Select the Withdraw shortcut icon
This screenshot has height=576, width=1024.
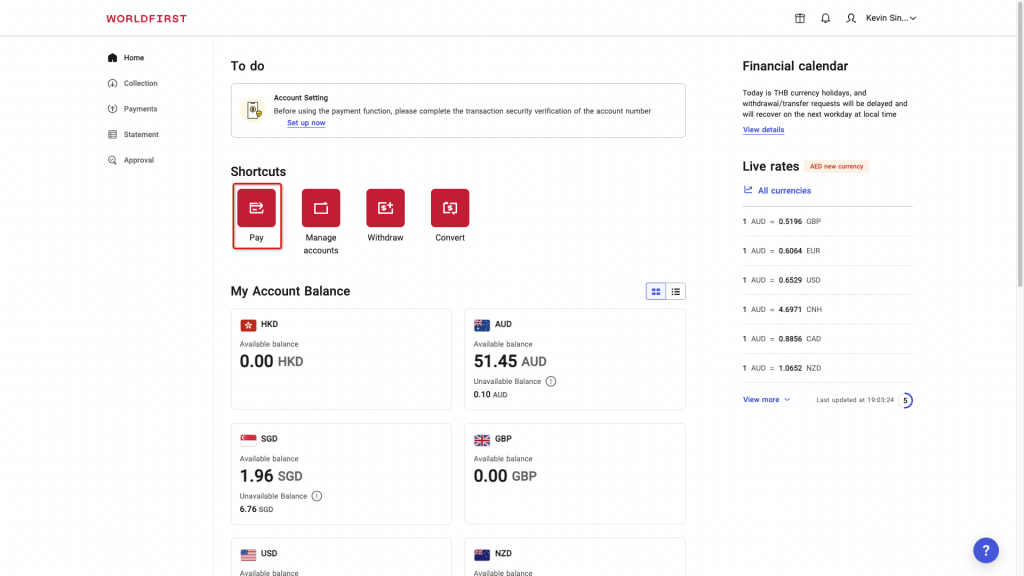click(385, 207)
